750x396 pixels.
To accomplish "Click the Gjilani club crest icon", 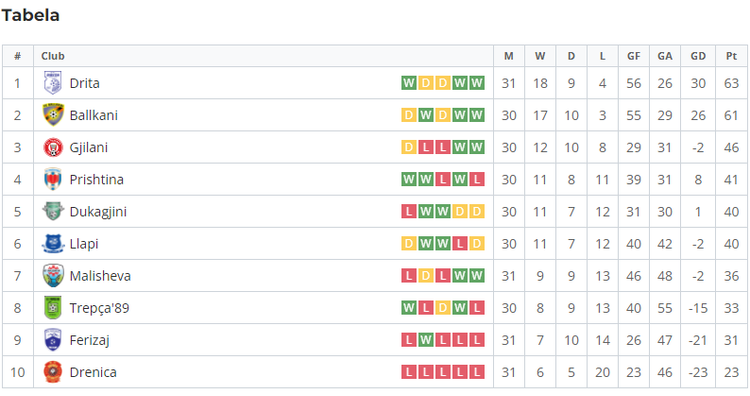I will 53,147.
